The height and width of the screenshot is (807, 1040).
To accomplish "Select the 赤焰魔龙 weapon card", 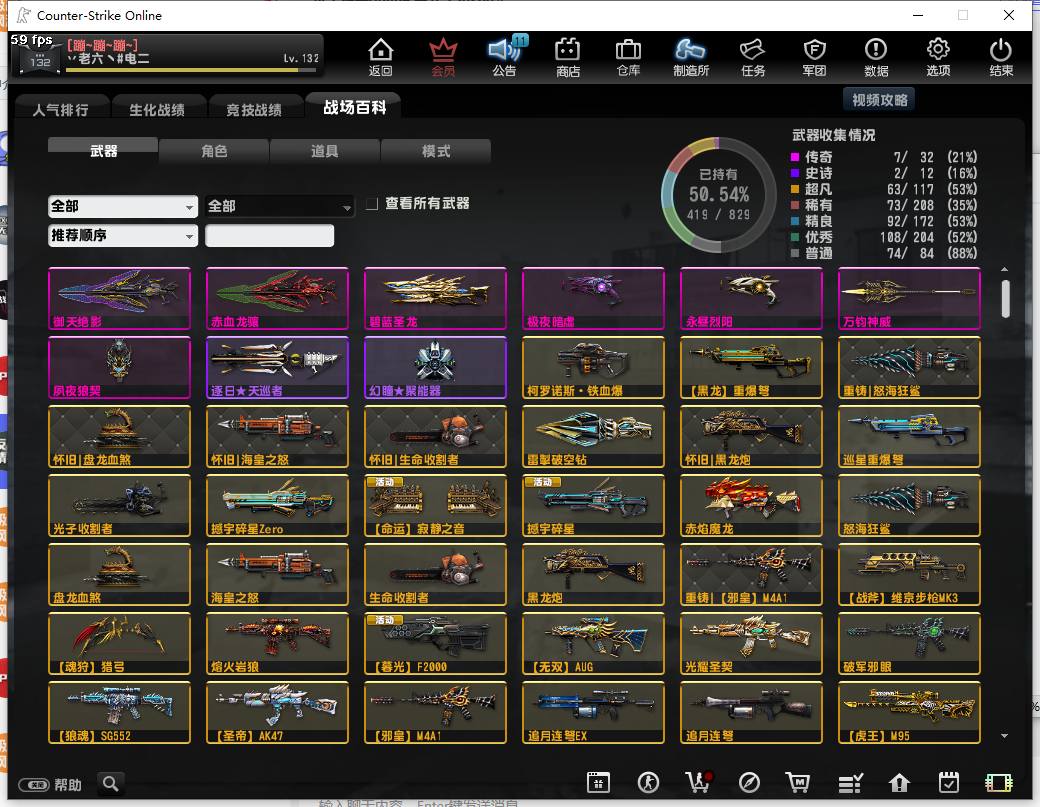I will click(x=751, y=505).
